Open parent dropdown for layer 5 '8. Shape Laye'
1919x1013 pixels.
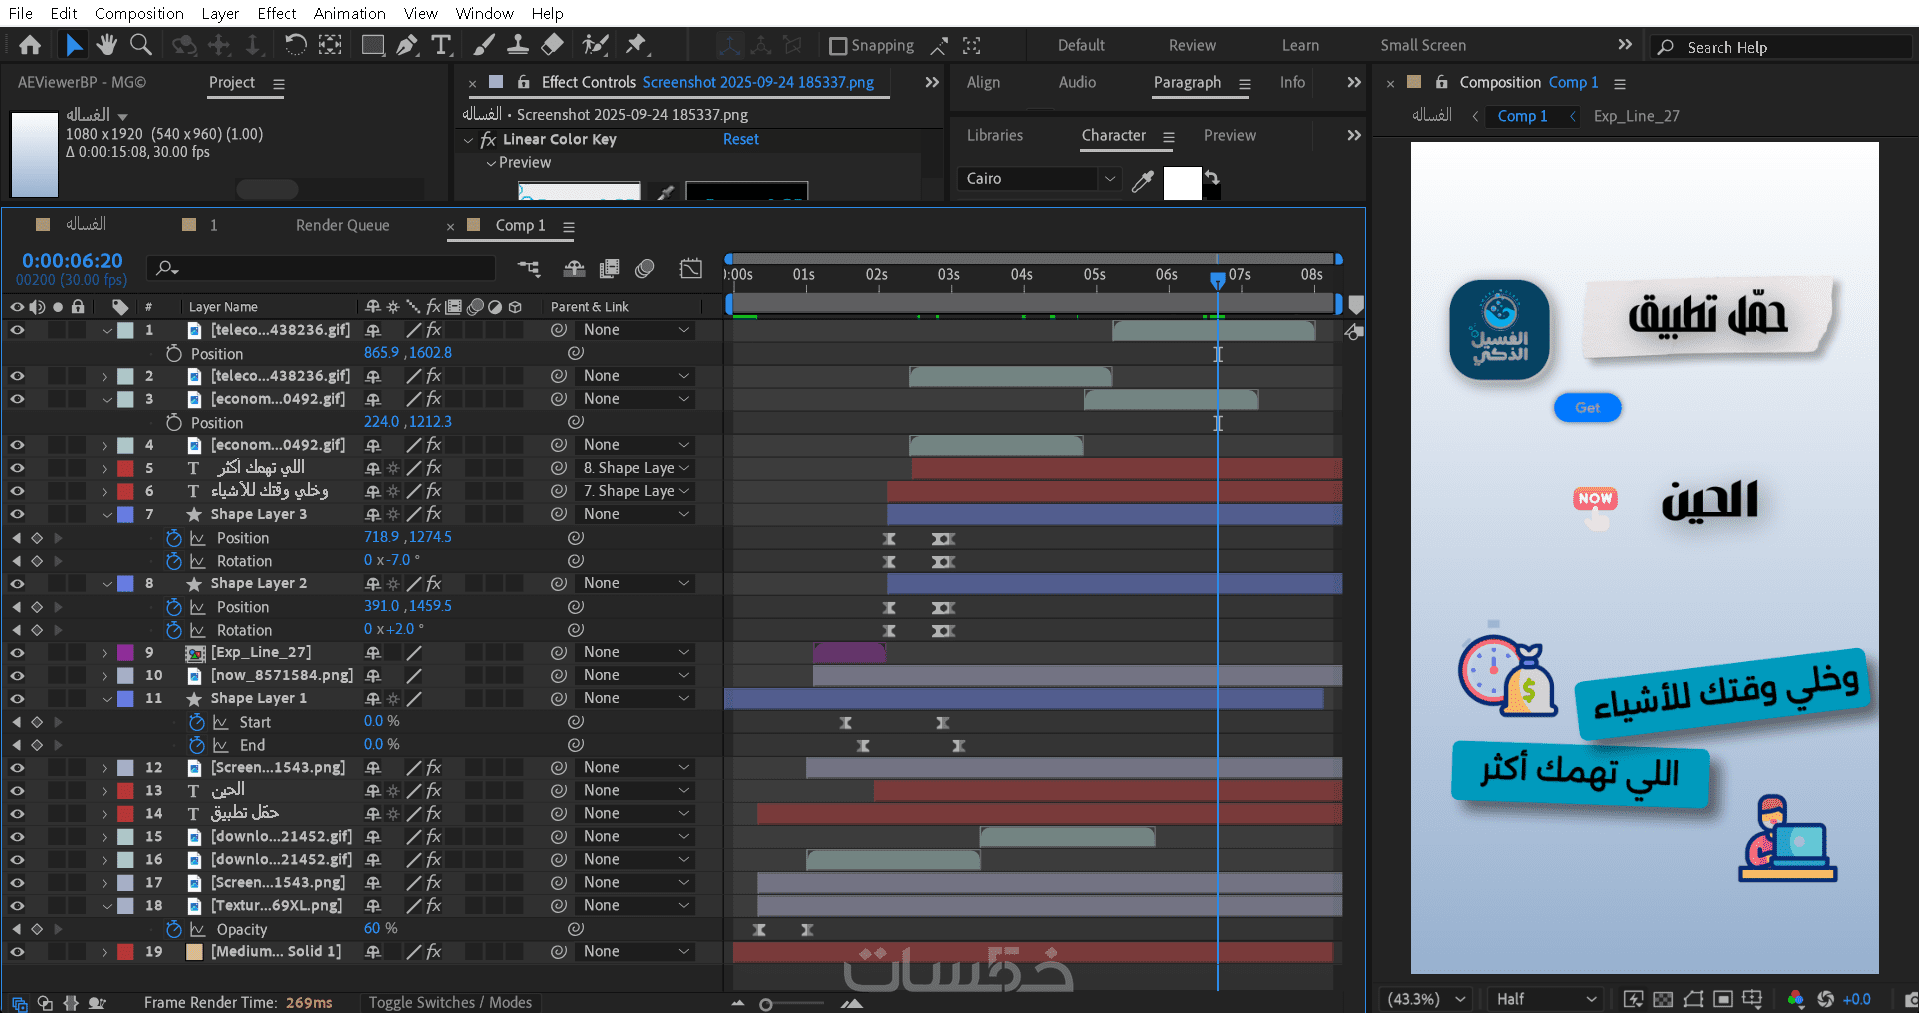(x=636, y=468)
